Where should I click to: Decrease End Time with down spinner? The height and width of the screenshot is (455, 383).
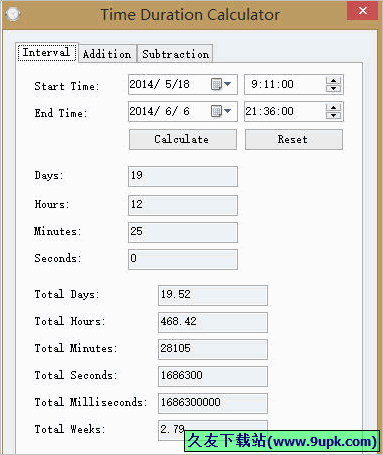pos(333,116)
